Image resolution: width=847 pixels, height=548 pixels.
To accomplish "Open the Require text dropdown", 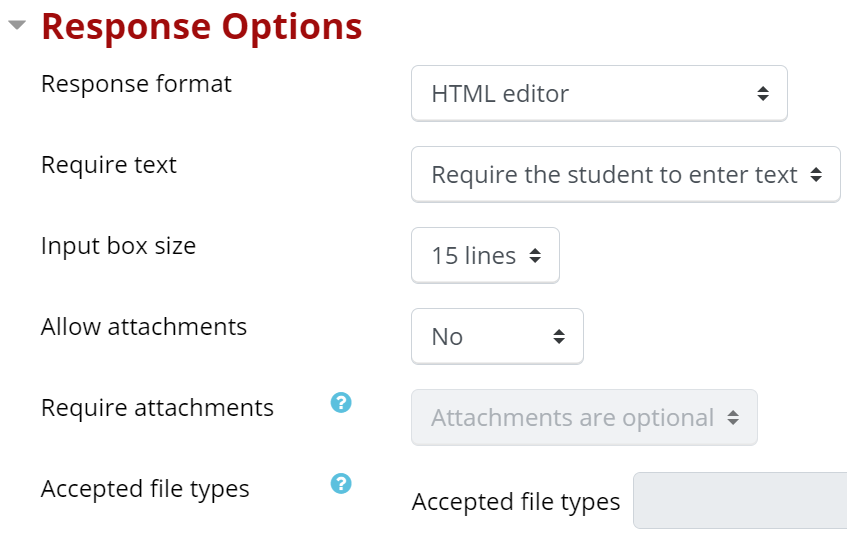I will (x=625, y=175).
